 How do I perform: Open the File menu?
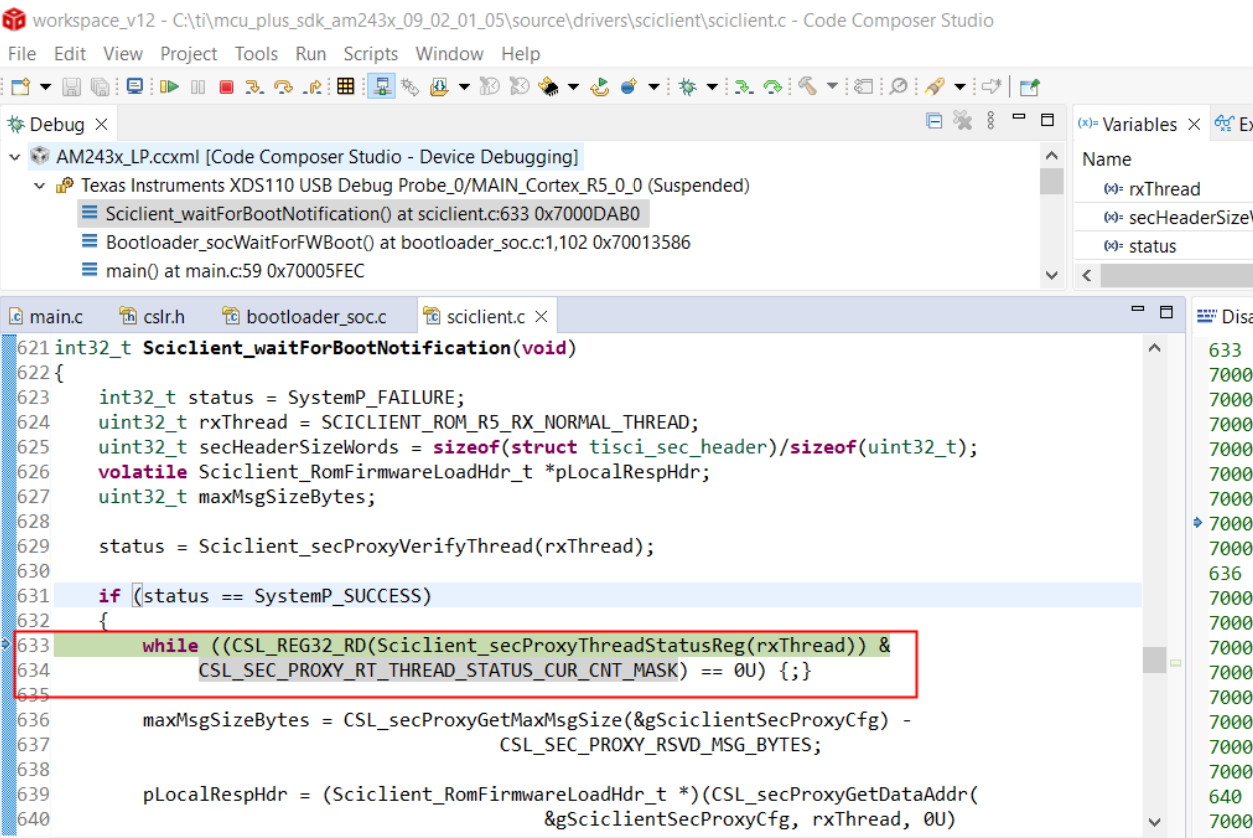tap(21, 53)
